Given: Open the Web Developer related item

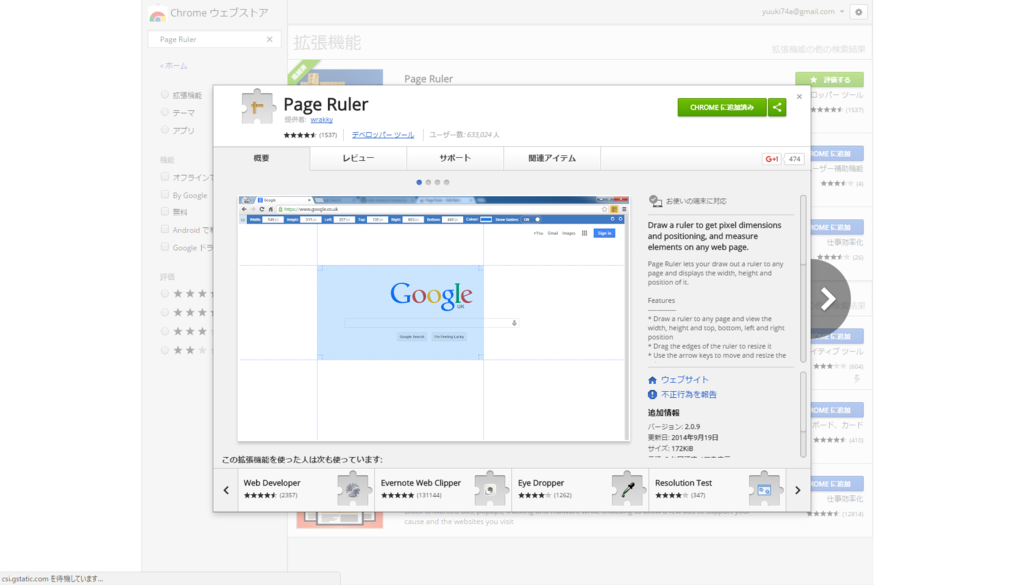Looking at the screenshot, I should (x=306, y=490).
